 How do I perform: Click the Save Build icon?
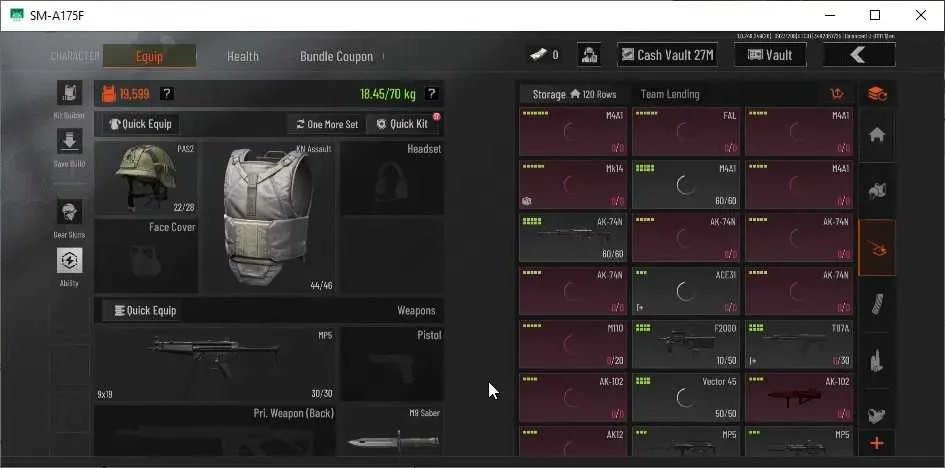click(x=69, y=141)
